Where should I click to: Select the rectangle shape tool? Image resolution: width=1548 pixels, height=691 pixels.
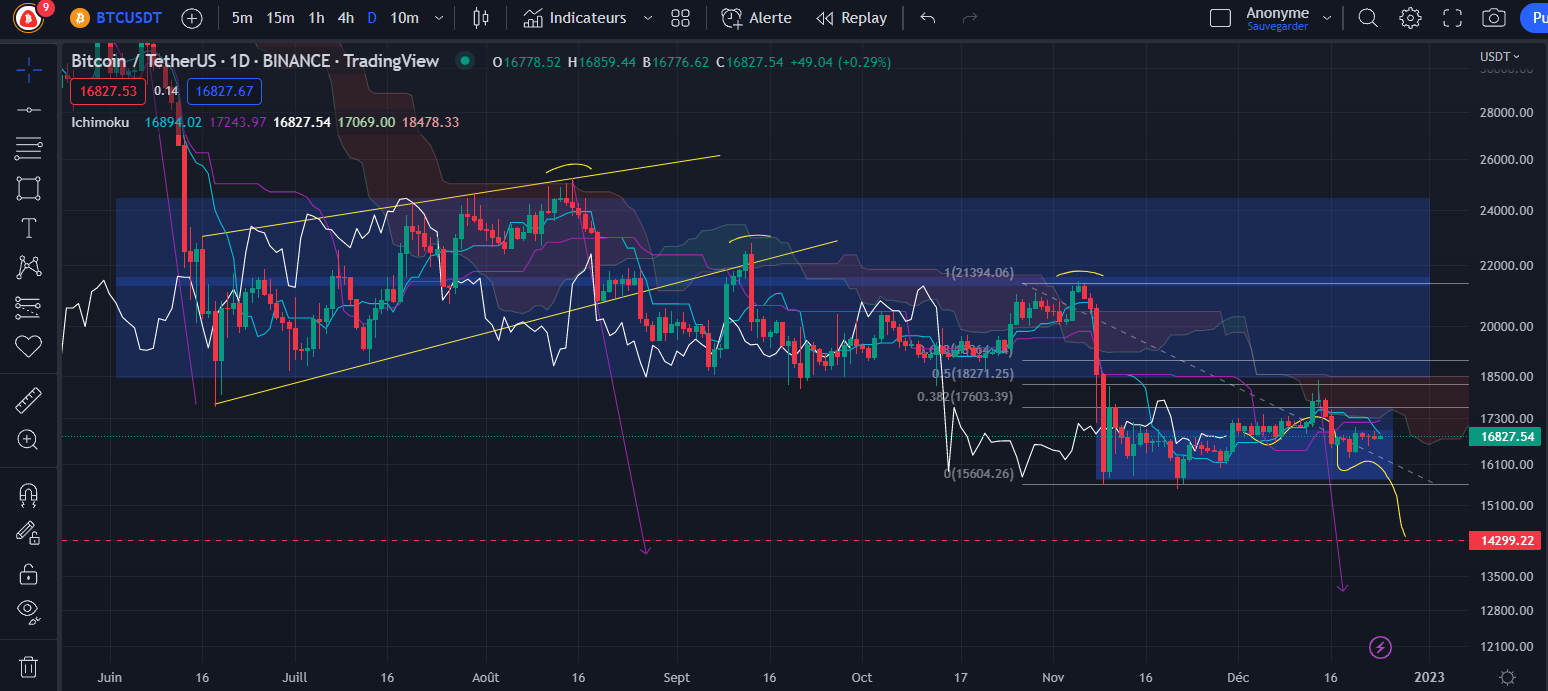click(28, 188)
